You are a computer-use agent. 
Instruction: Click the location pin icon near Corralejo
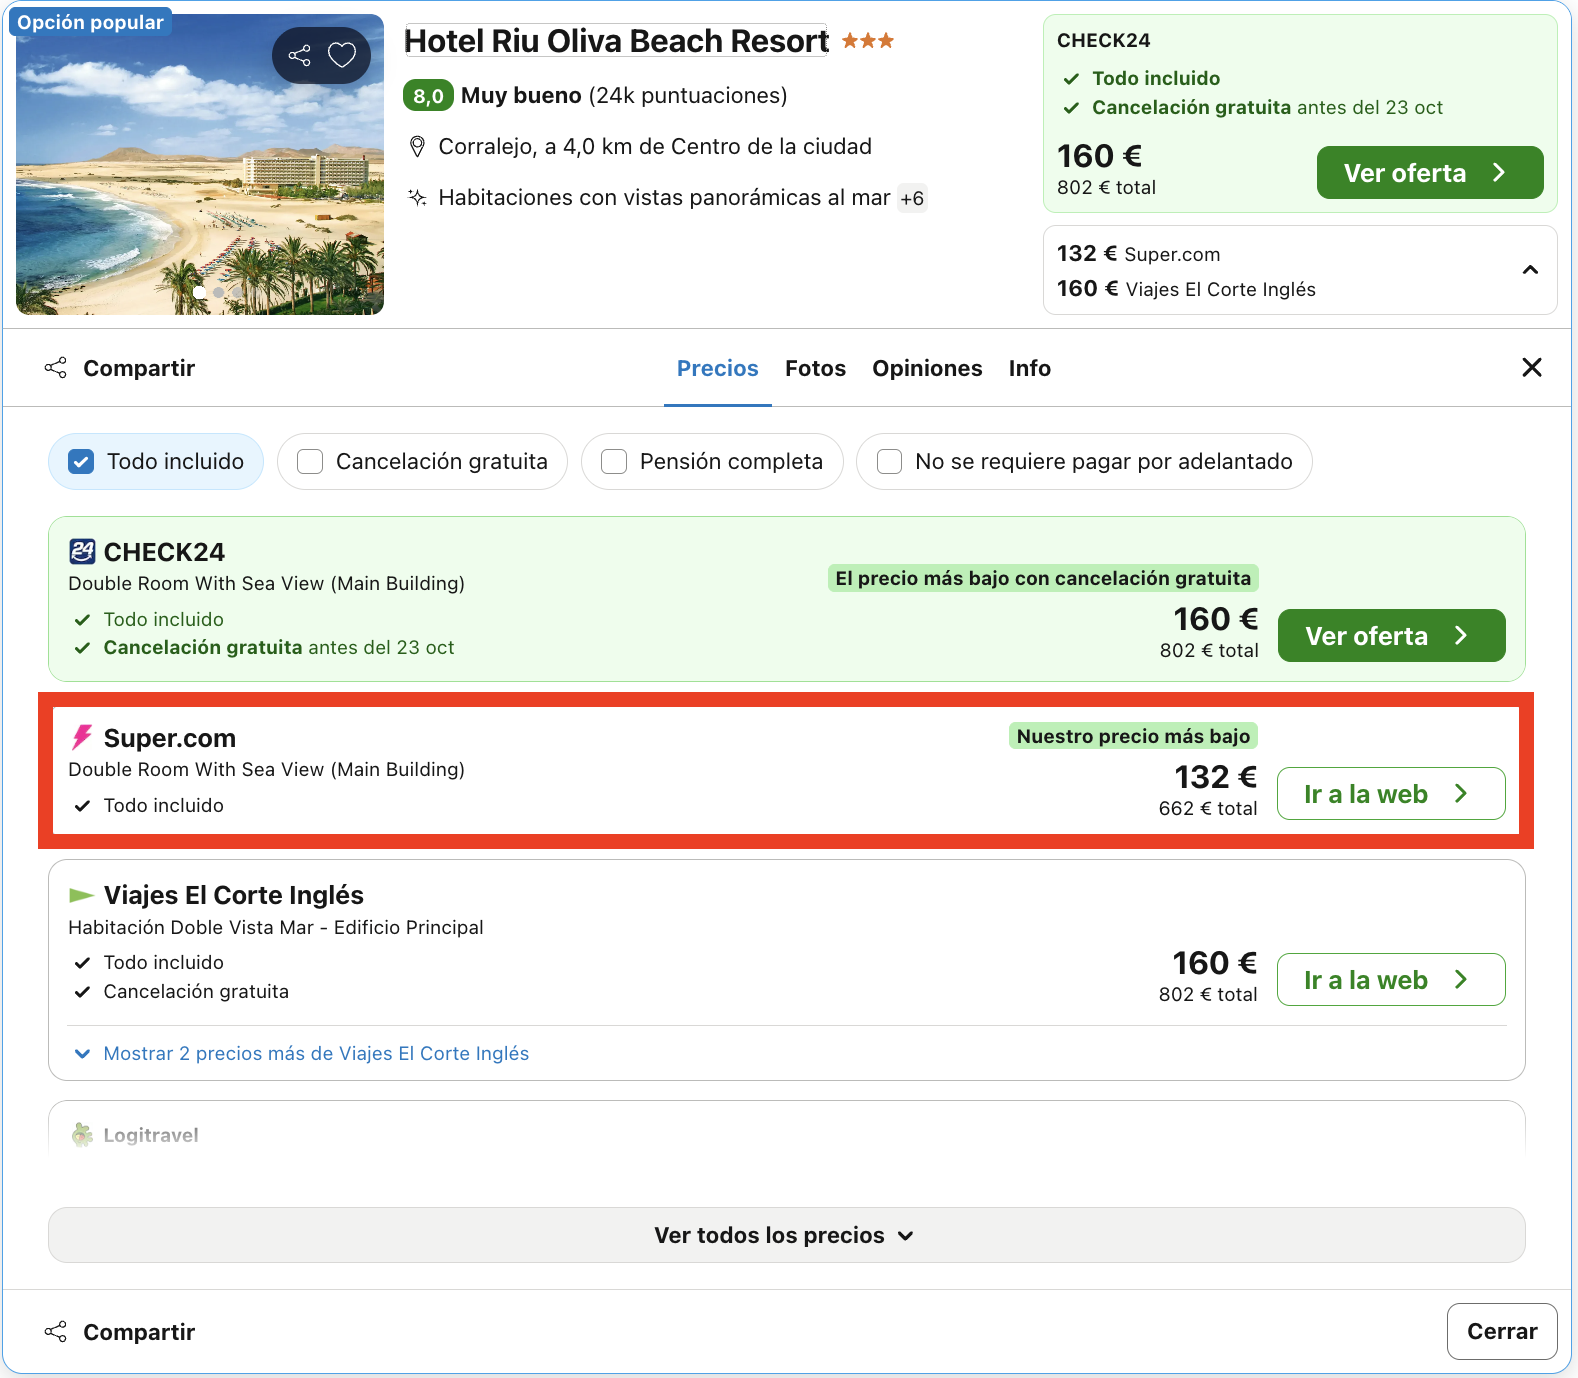click(418, 147)
